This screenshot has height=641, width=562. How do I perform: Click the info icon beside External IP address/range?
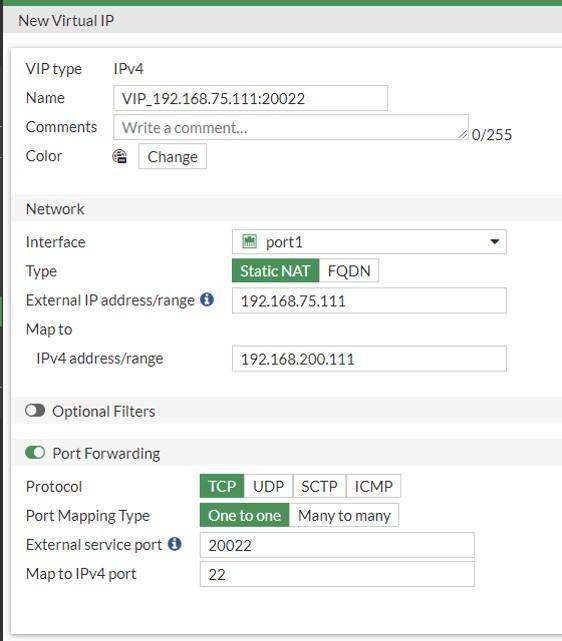pyautogui.click(x=207, y=300)
